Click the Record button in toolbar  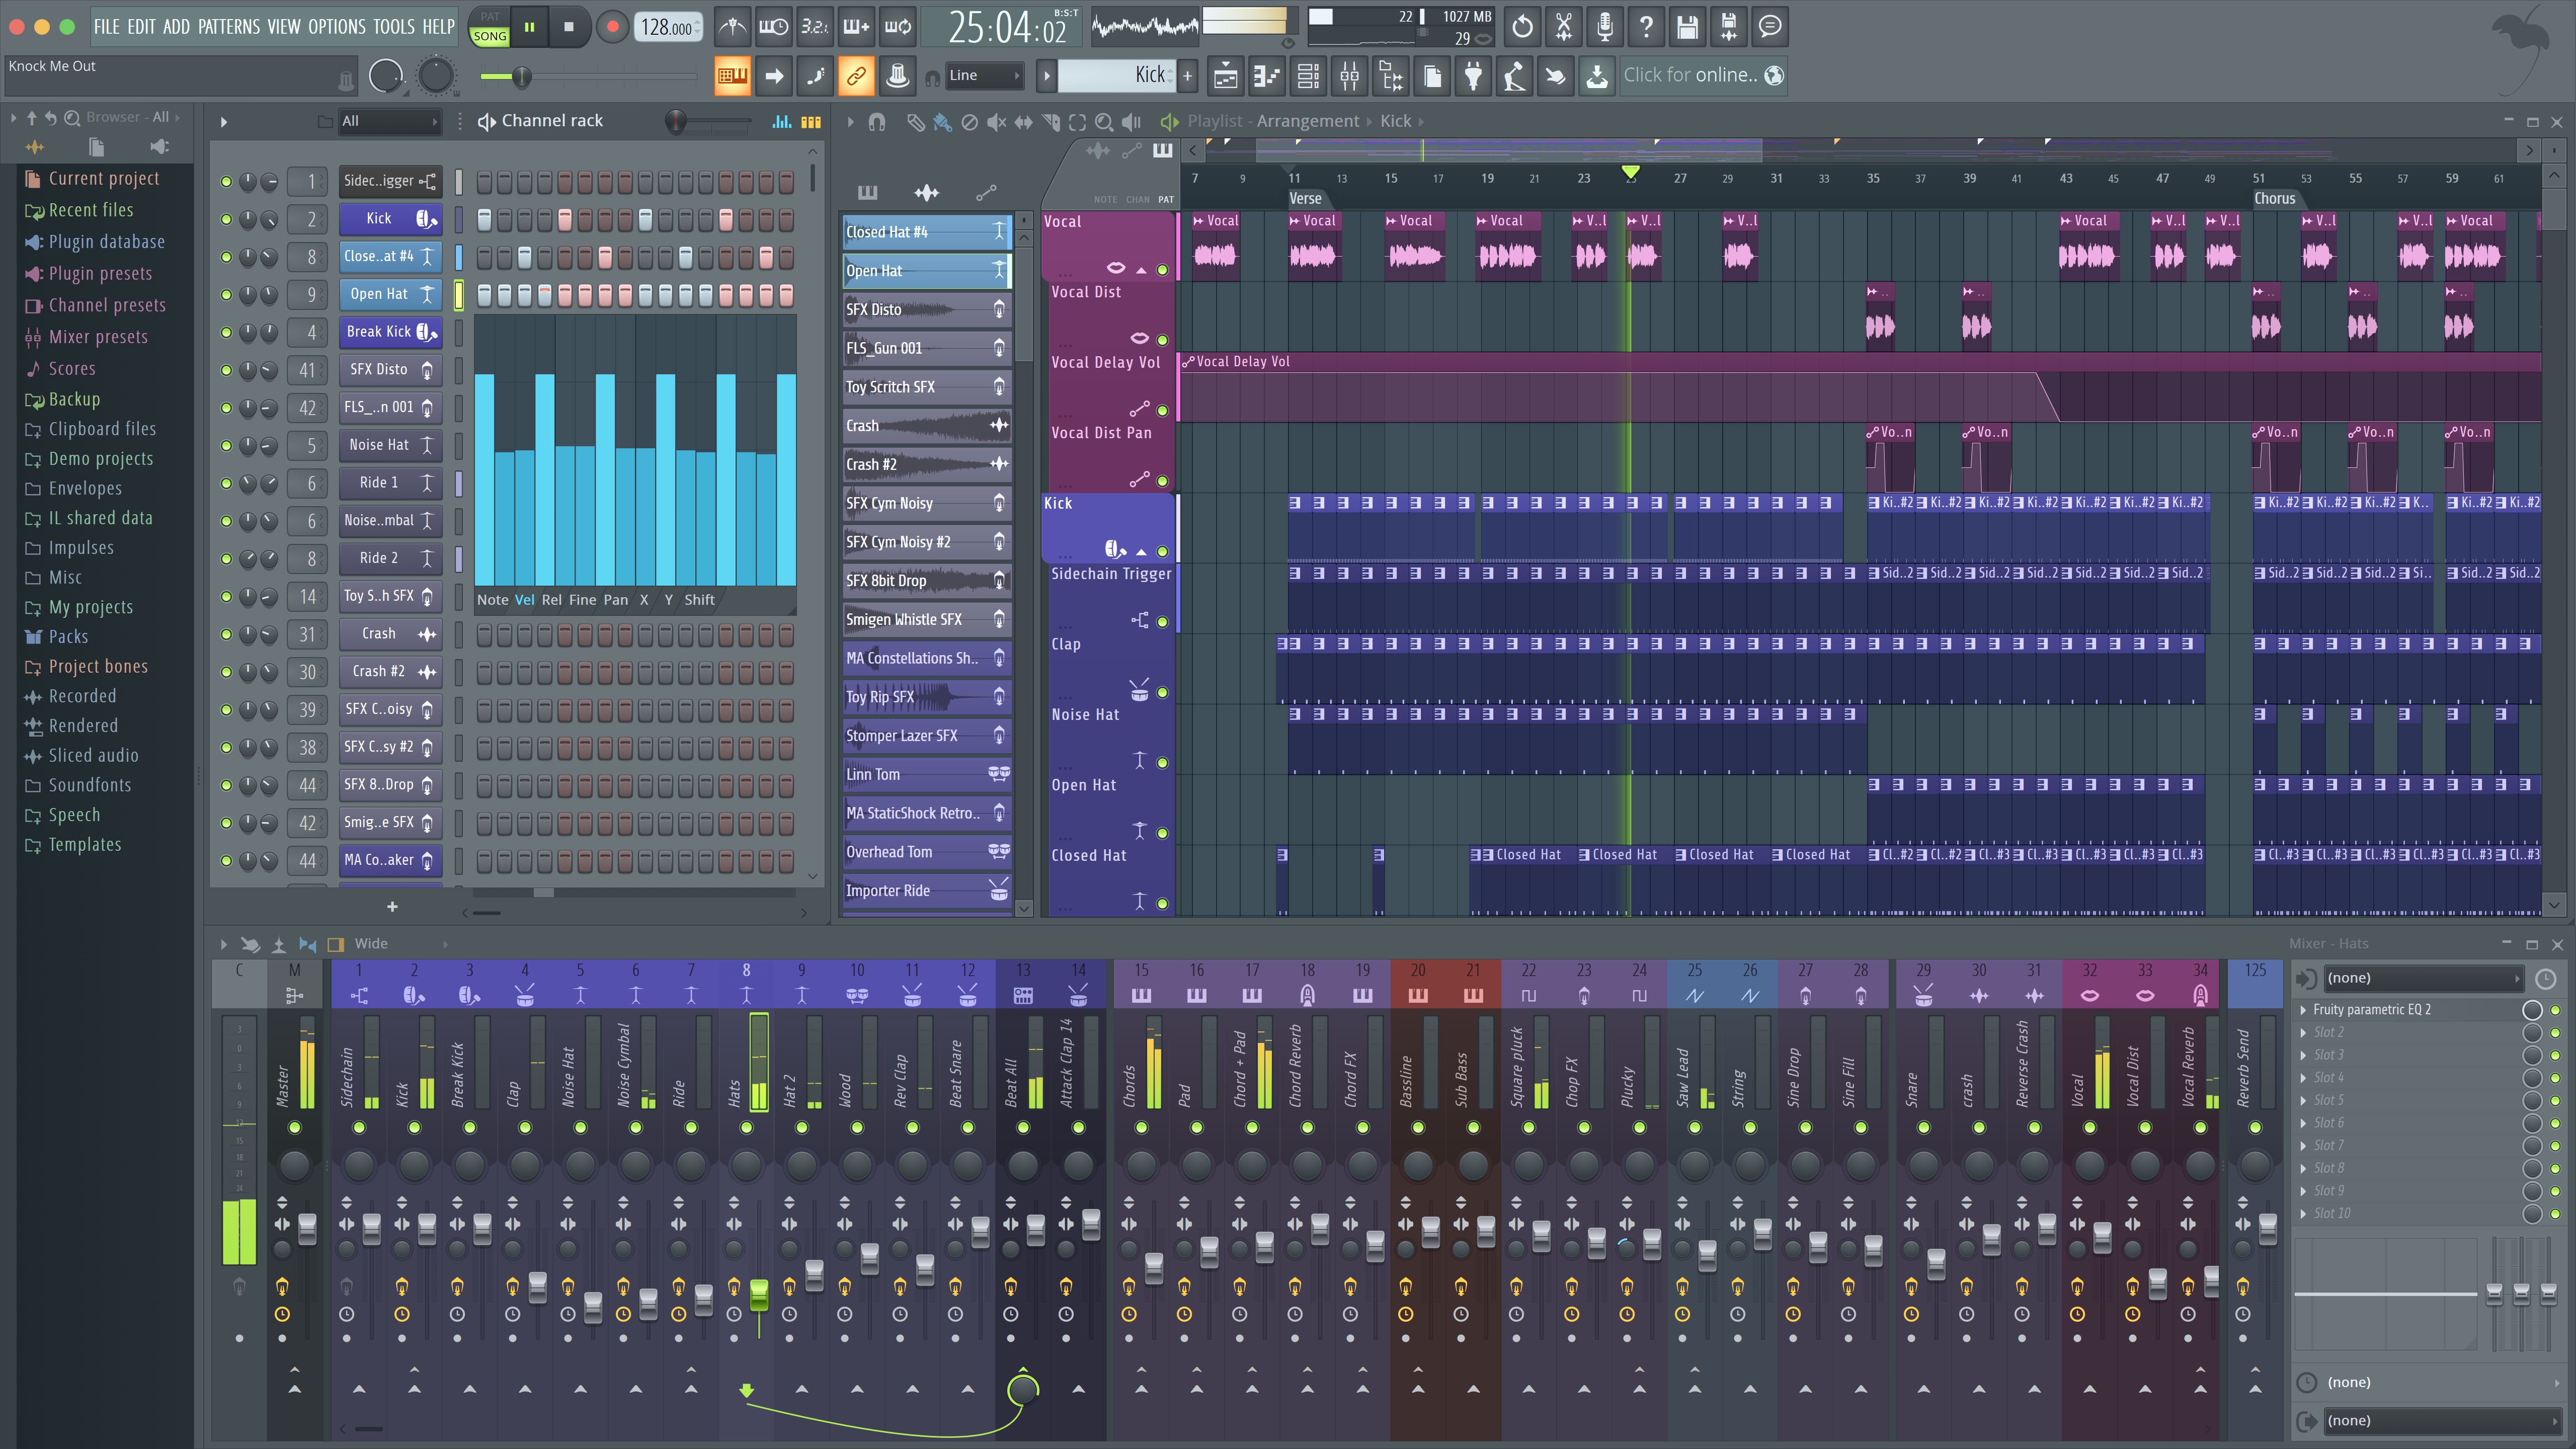pyautogui.click(x=609, y=27)
